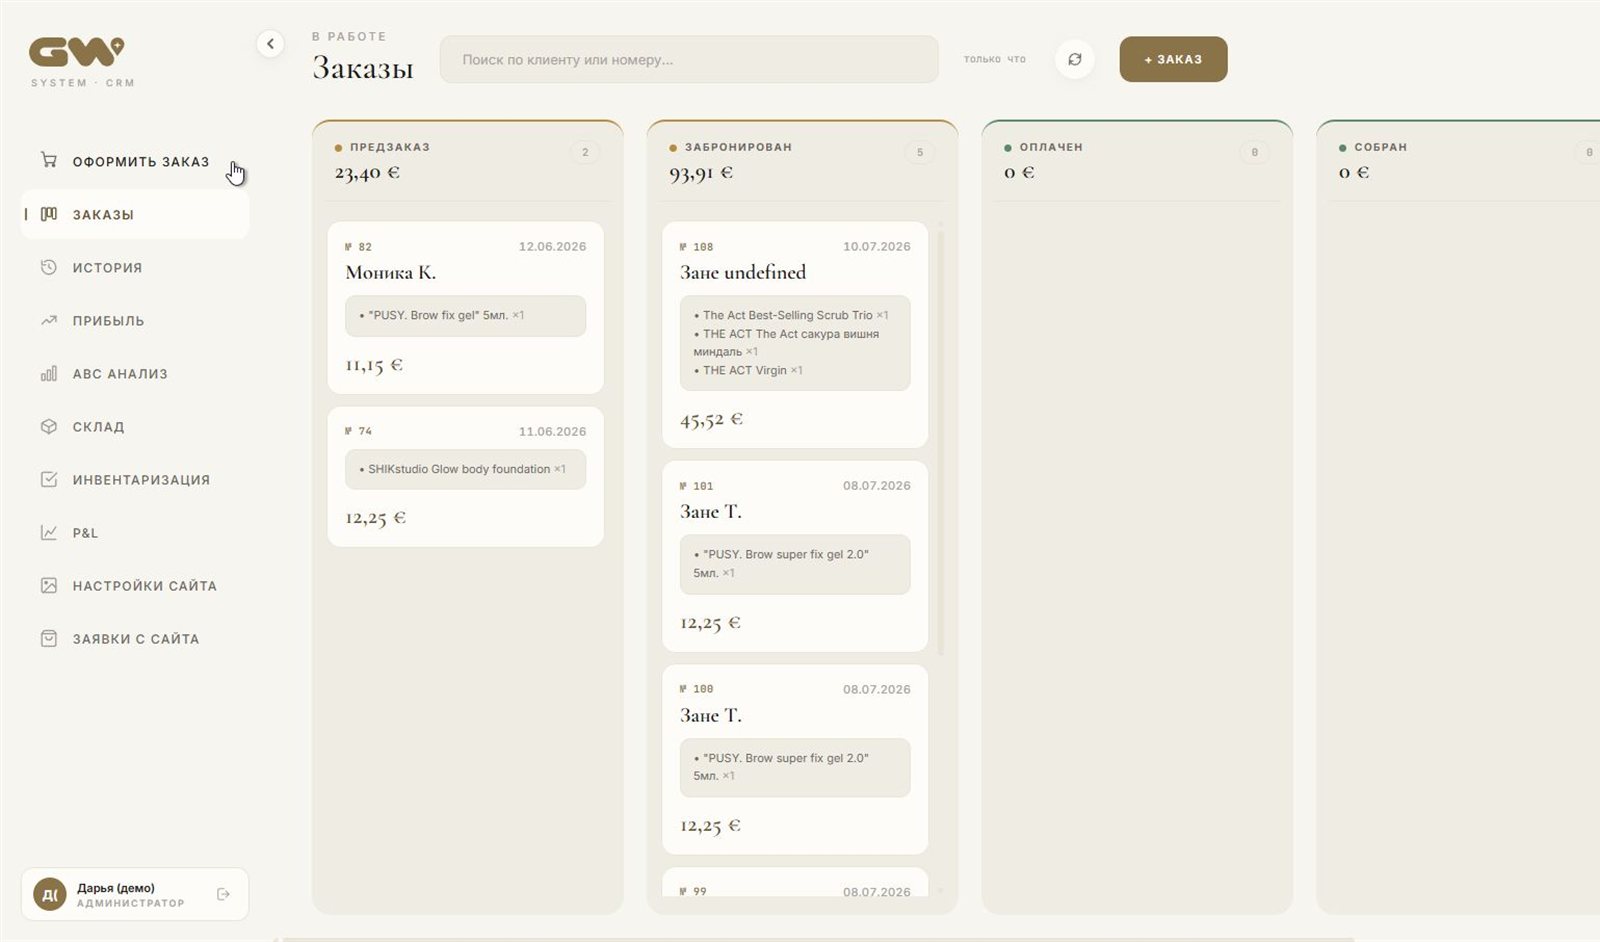The height and width of the screenshot is (942, 1600).
Task: Click the Собран column header
Action: coord(1459,160)
